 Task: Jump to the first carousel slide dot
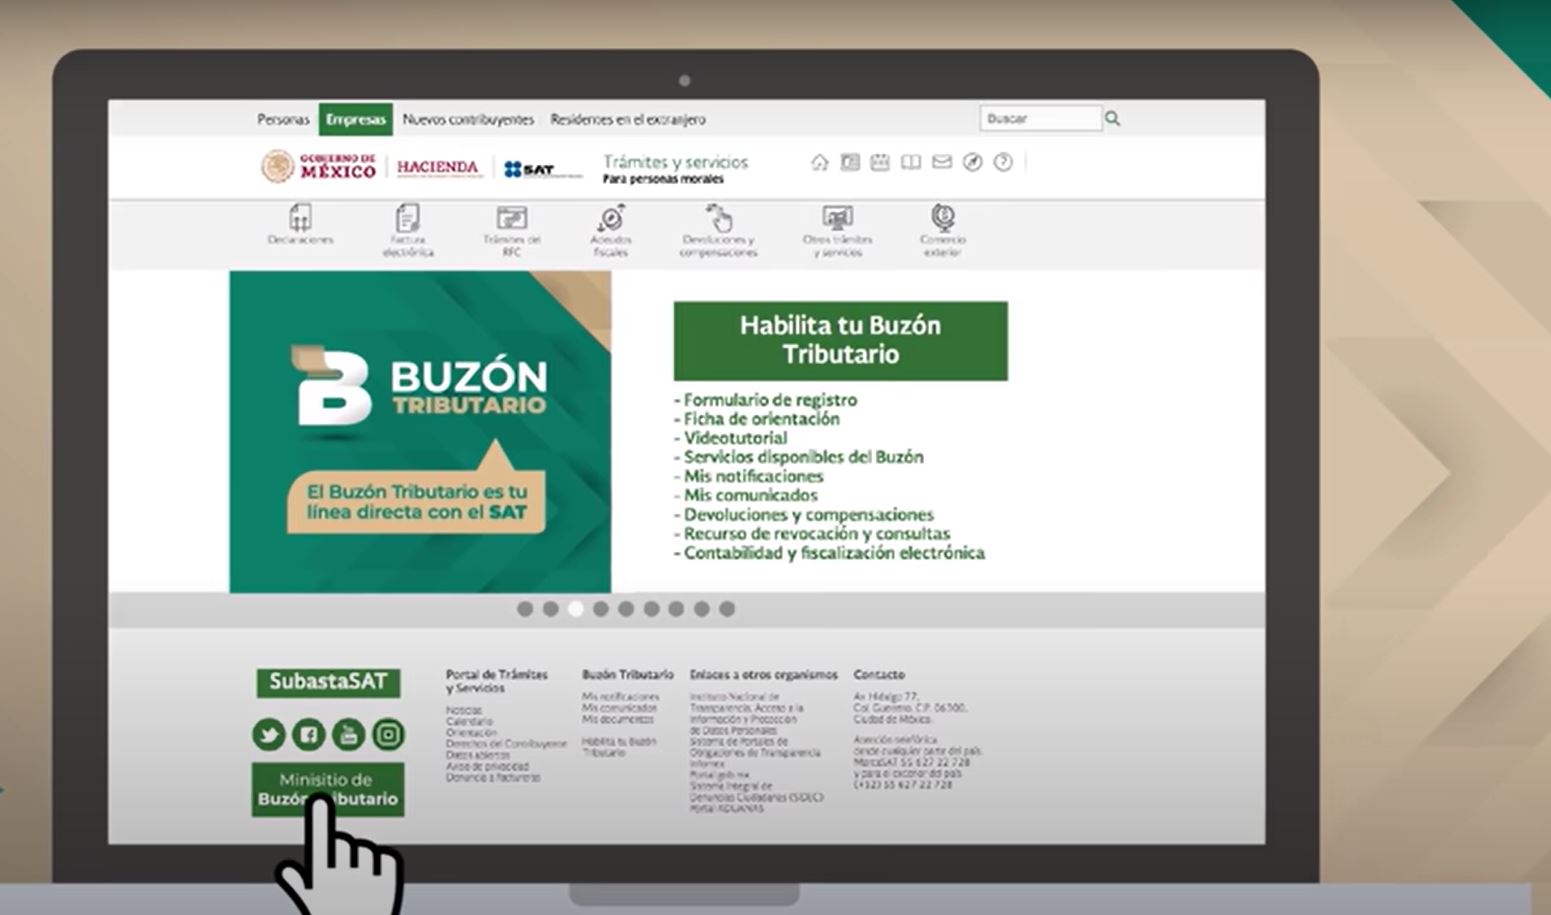pos(525,609)
